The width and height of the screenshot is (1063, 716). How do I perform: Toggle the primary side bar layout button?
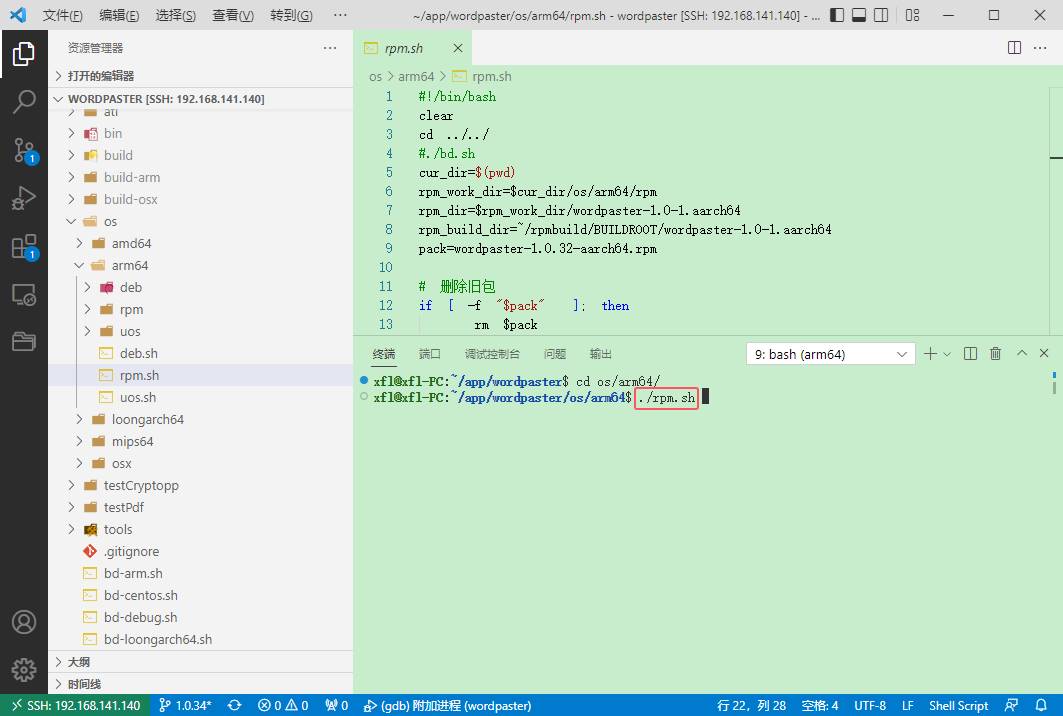click(x=835, y=16)
